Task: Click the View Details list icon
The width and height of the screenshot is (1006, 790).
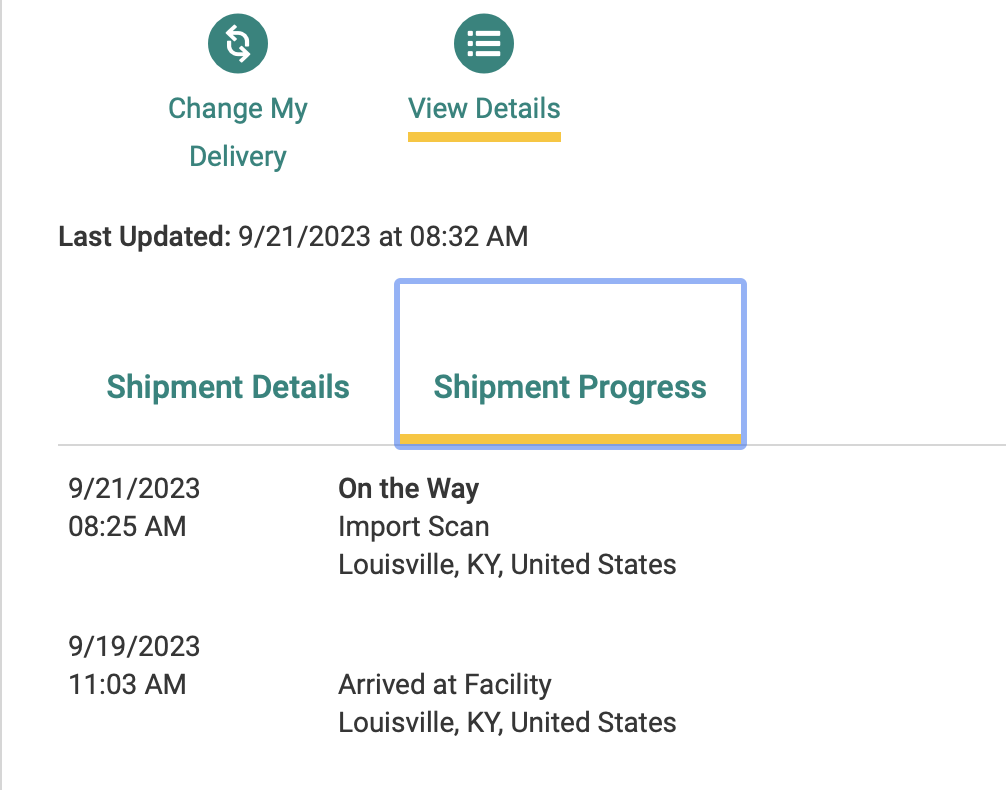Action: (x=484, y=44)
